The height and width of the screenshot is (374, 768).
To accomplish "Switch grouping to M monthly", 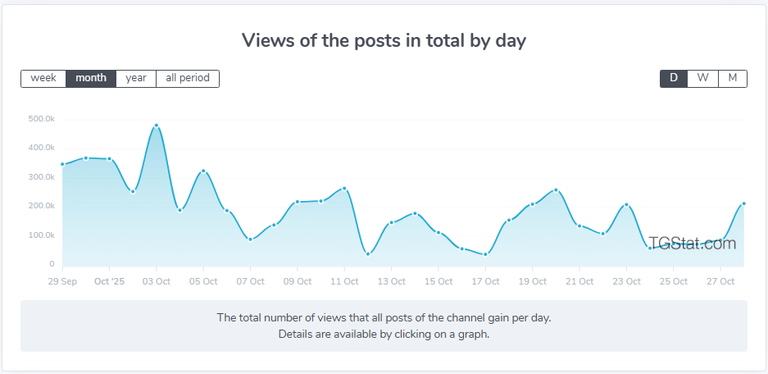I will point(733,78).
